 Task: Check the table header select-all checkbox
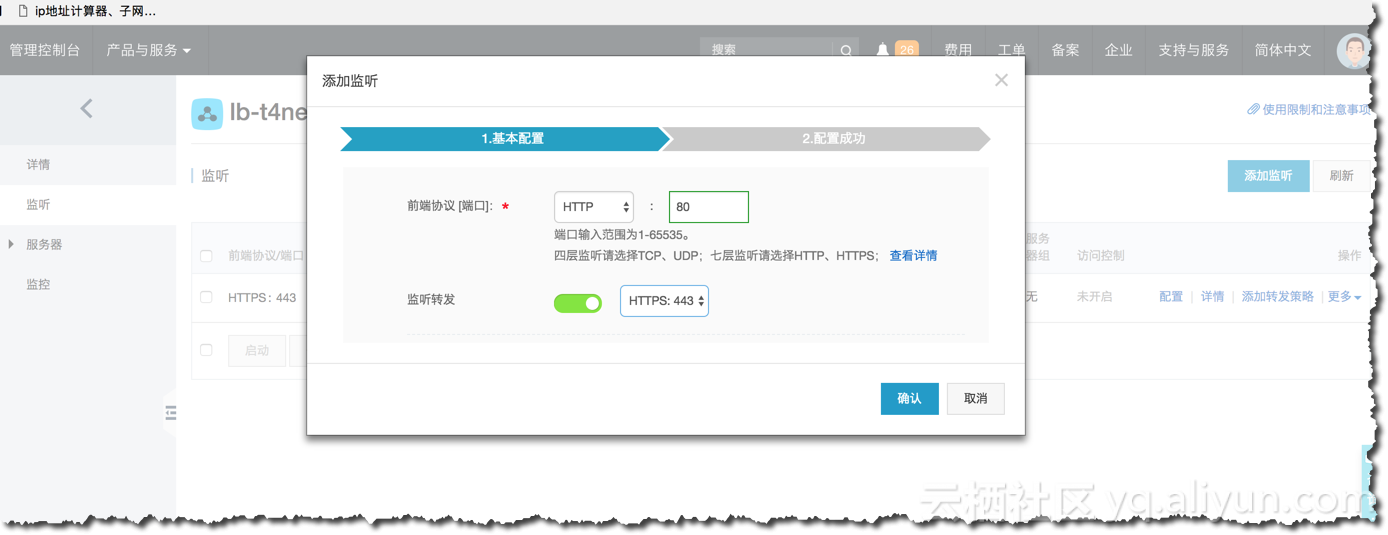[206, 256]
